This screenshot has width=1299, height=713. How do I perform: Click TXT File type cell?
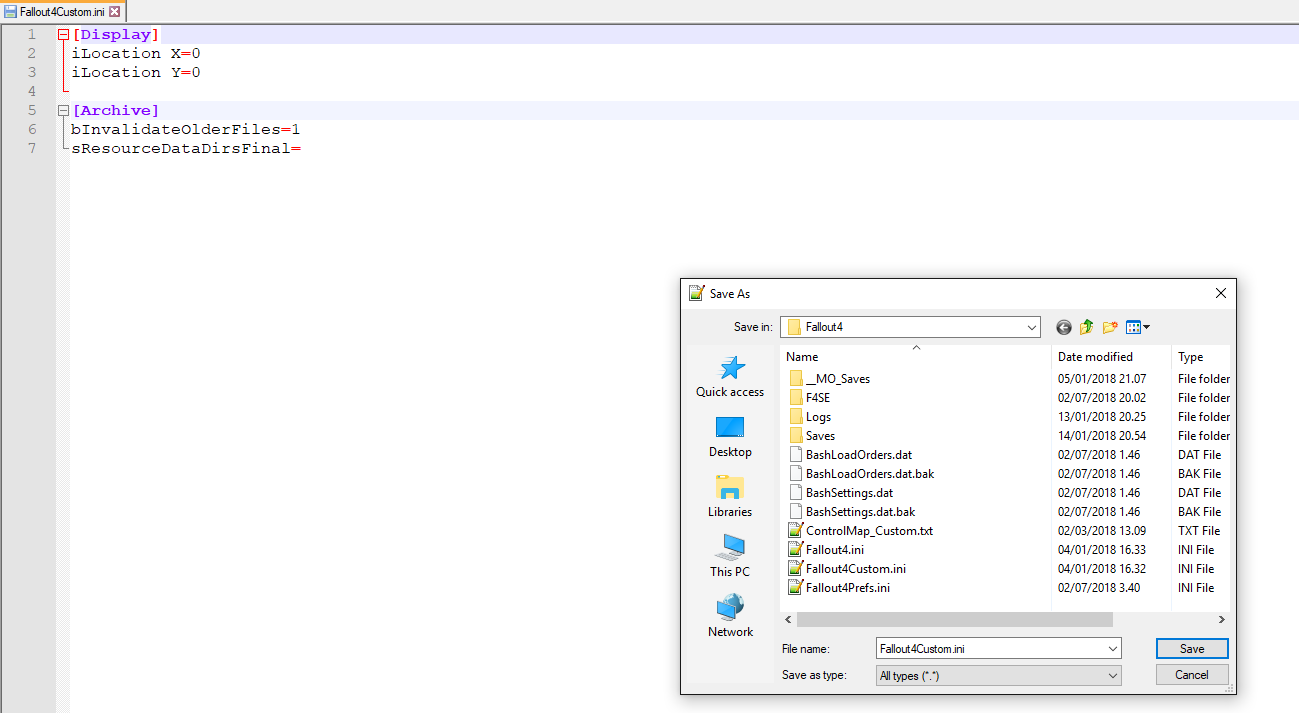[1199, 531]
